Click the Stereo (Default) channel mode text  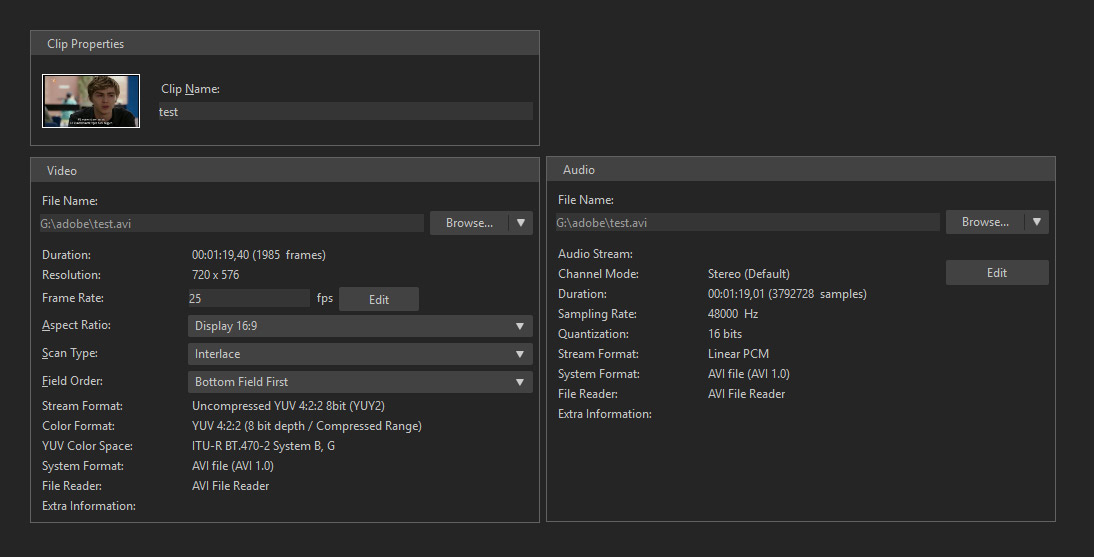[748, 274]
